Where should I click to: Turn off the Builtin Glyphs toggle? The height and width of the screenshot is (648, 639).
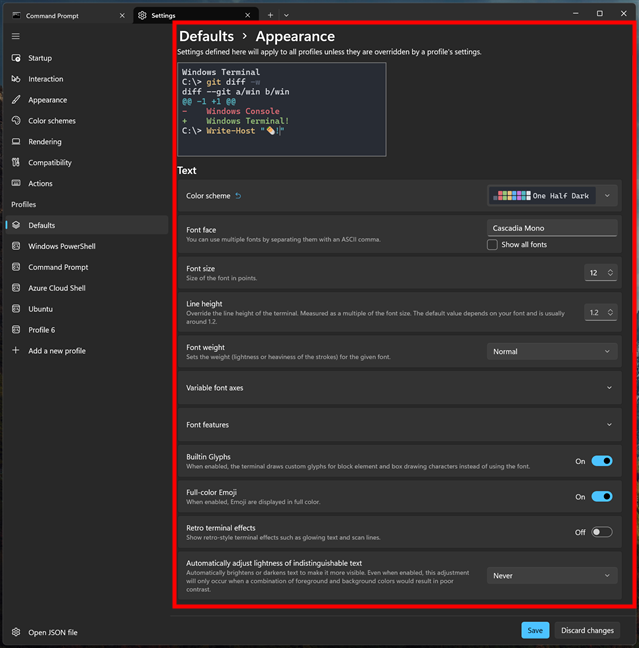pyautogui.click(x=602, y=461)
